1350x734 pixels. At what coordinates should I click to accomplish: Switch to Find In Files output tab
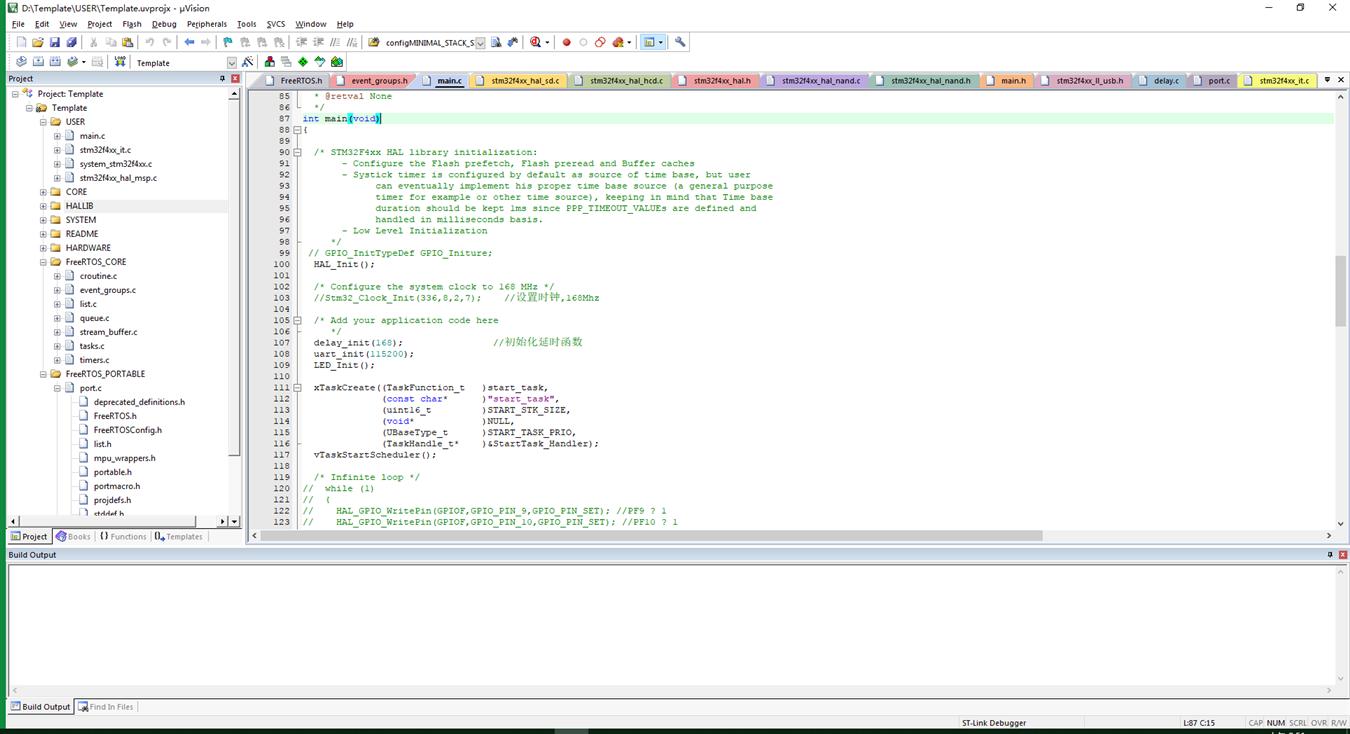pyautogui.click(x=105, y=707)
